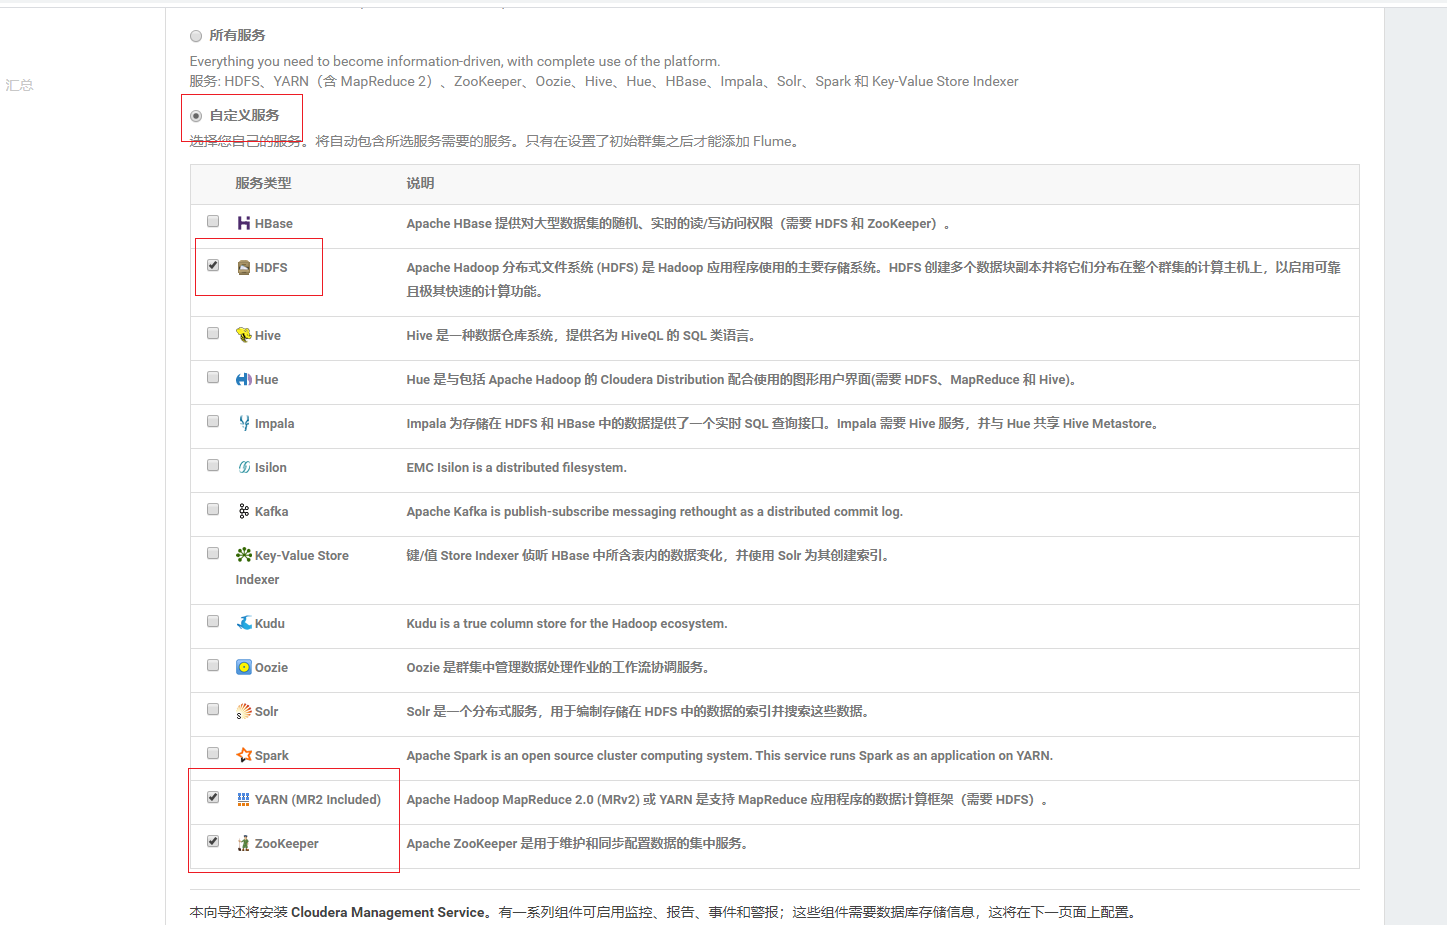Click the Isilon service icon
This screenshot has width=1447, height=925.
243,466
